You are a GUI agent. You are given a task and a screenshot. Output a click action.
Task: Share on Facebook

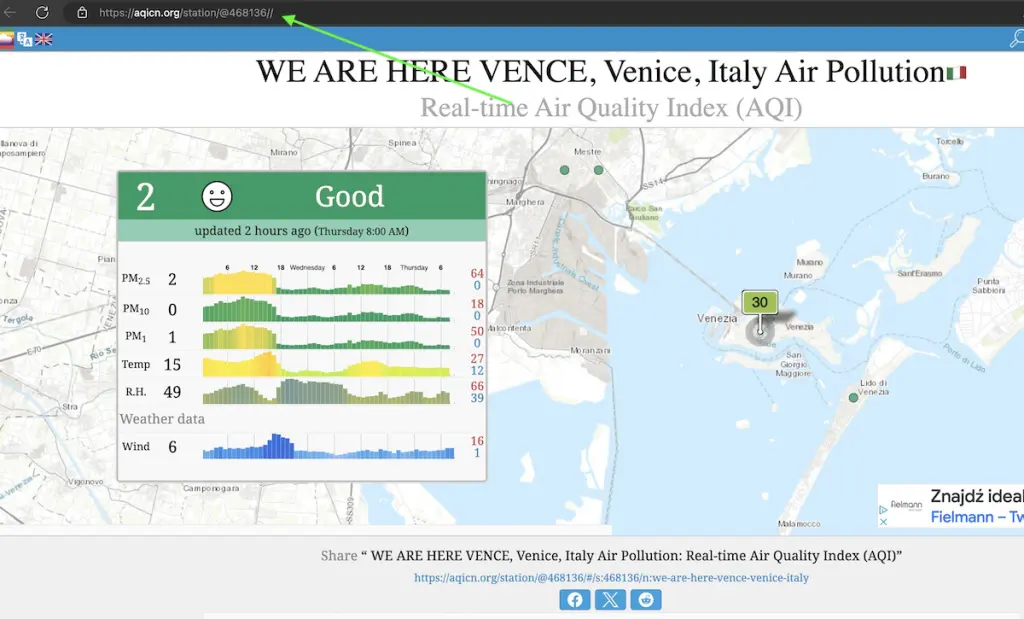pyautogui.click(x=574, y=600)
